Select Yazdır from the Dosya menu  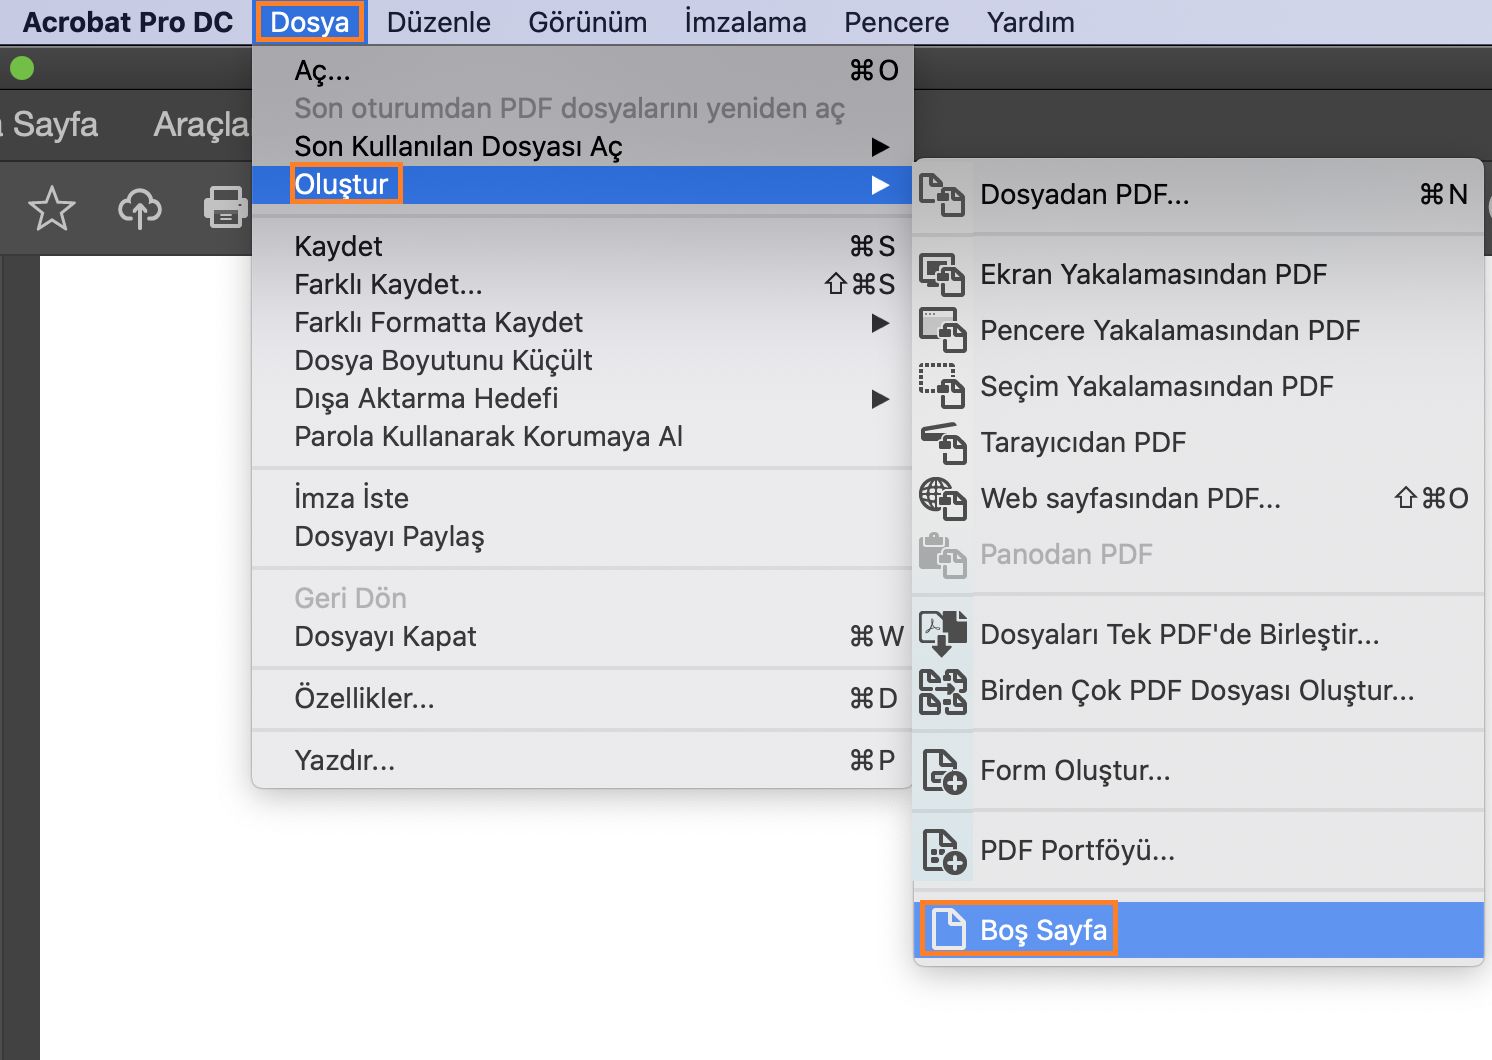coord(343,760)
